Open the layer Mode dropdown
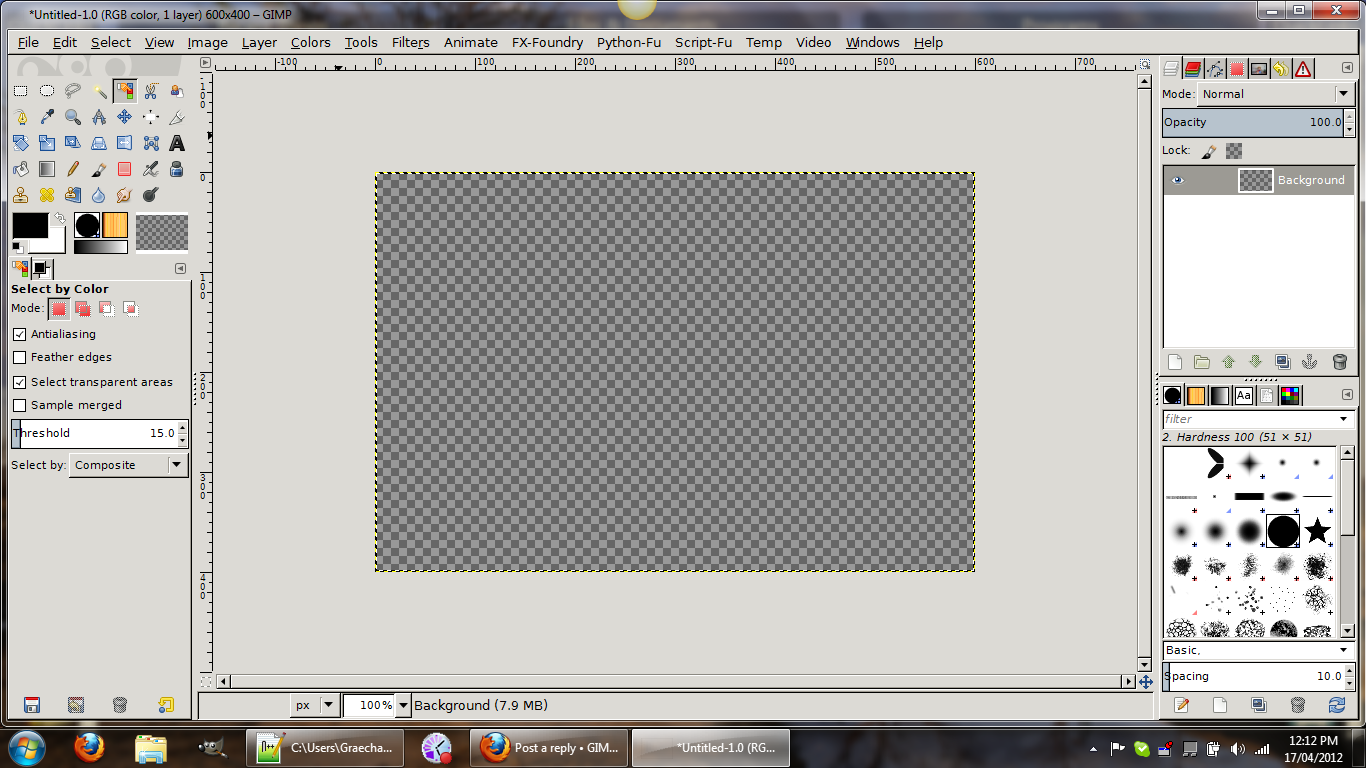The height and width of the screenshot is (768, 1366). pos(1275,94)
